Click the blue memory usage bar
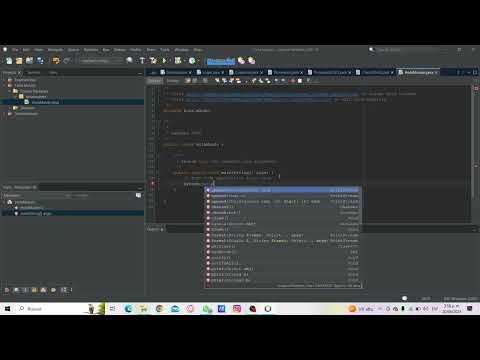 (x=221, y=61)
